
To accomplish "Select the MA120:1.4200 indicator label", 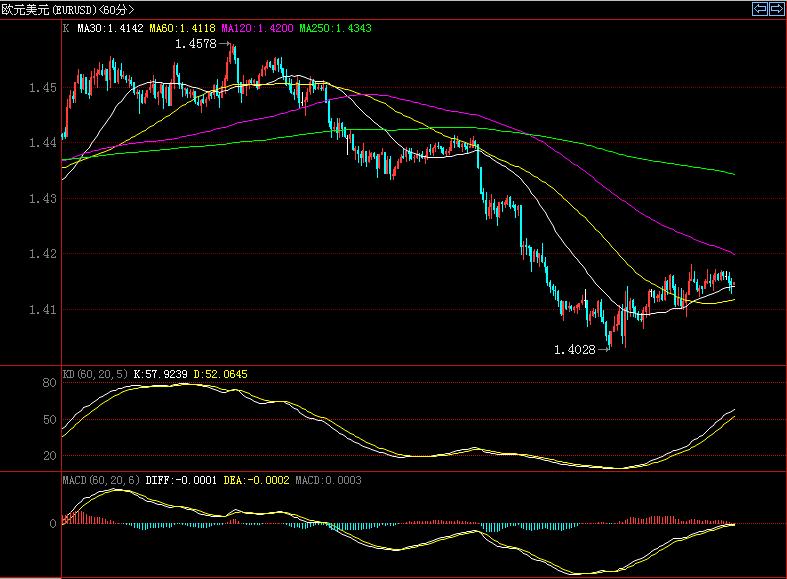I will click(257, 28).
